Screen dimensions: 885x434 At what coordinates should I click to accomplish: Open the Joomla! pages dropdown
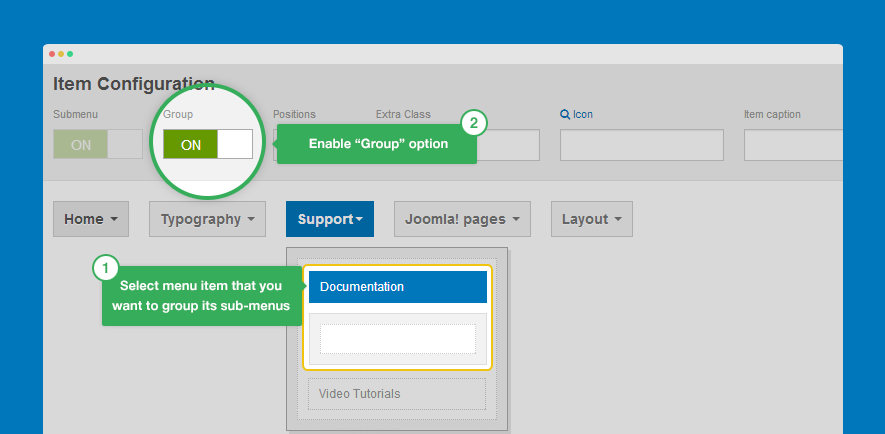point(461,219)
